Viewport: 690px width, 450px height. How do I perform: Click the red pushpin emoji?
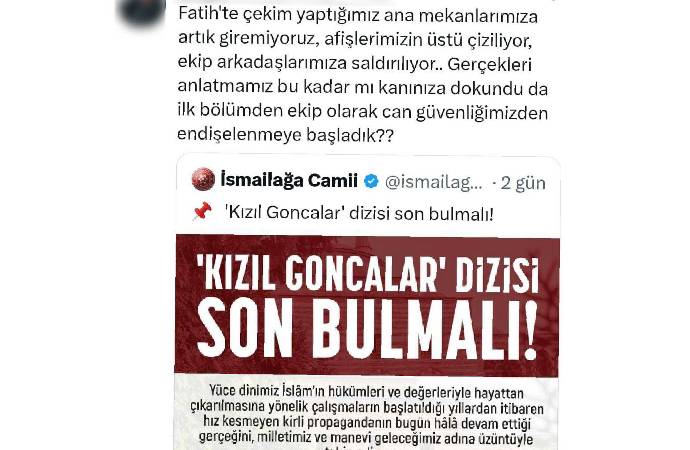202,212
